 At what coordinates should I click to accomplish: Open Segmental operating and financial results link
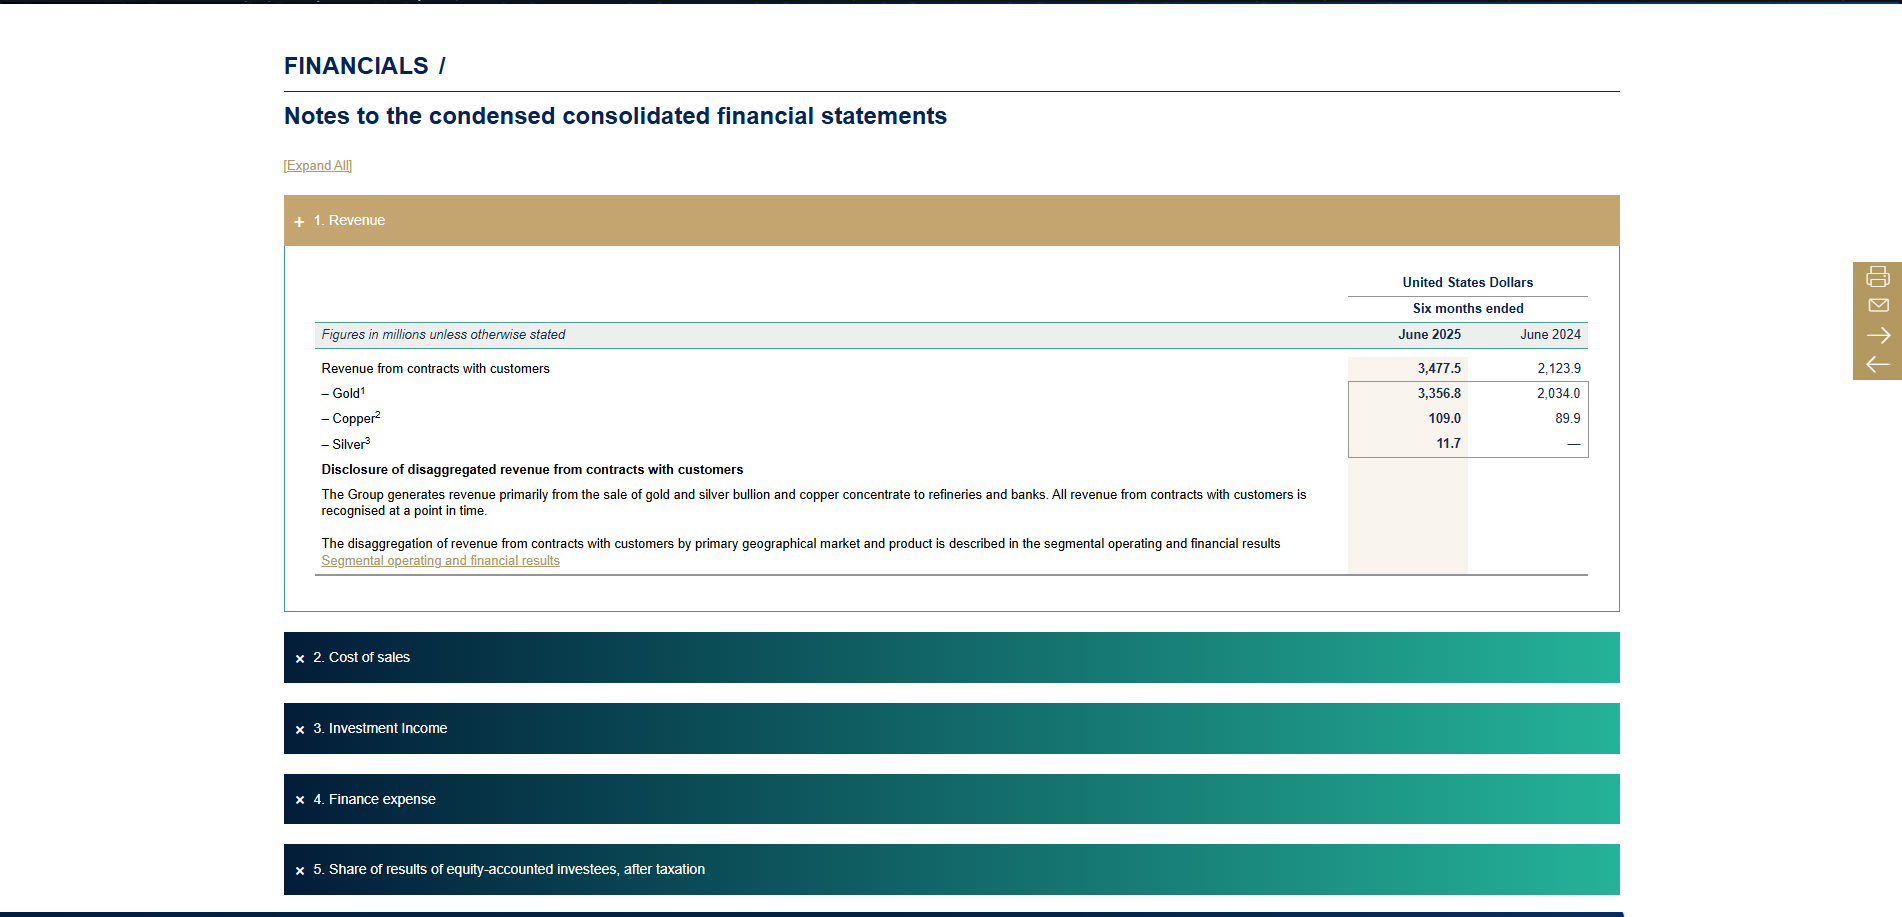440,561
